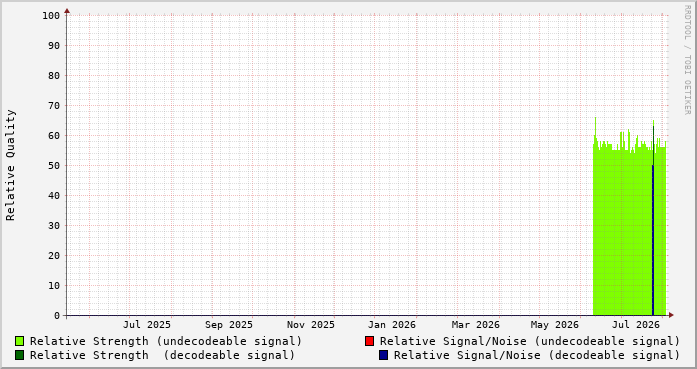Select Relative Signal/Noise (decodeable signal) legend text

pos(537,356)
